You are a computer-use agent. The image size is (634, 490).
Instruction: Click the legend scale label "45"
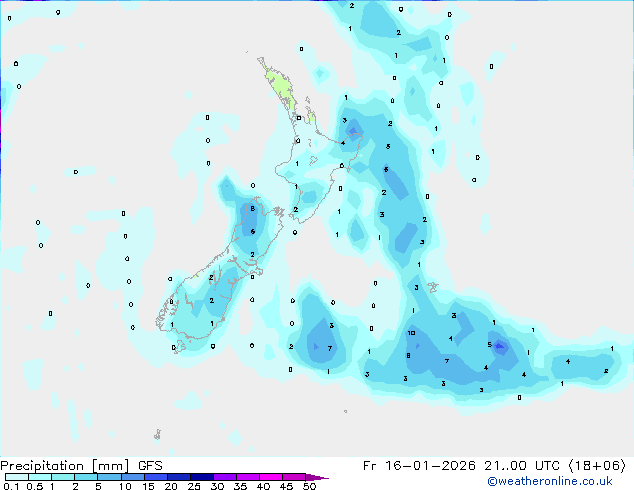point(286,486)
